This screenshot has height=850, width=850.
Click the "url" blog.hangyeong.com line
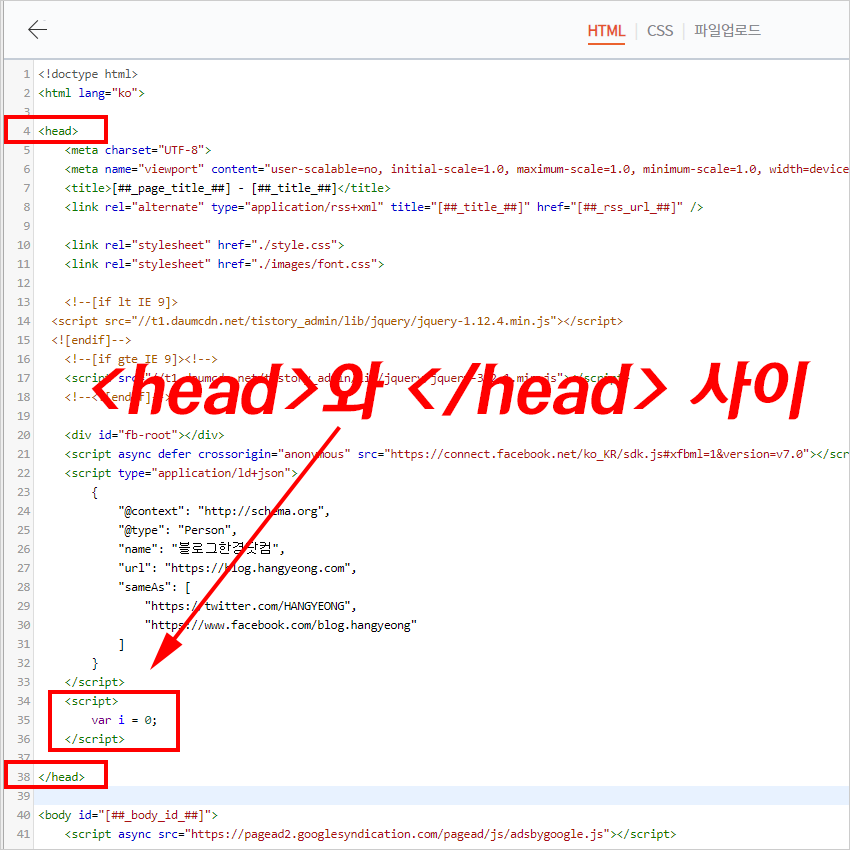tap(237, 568)
